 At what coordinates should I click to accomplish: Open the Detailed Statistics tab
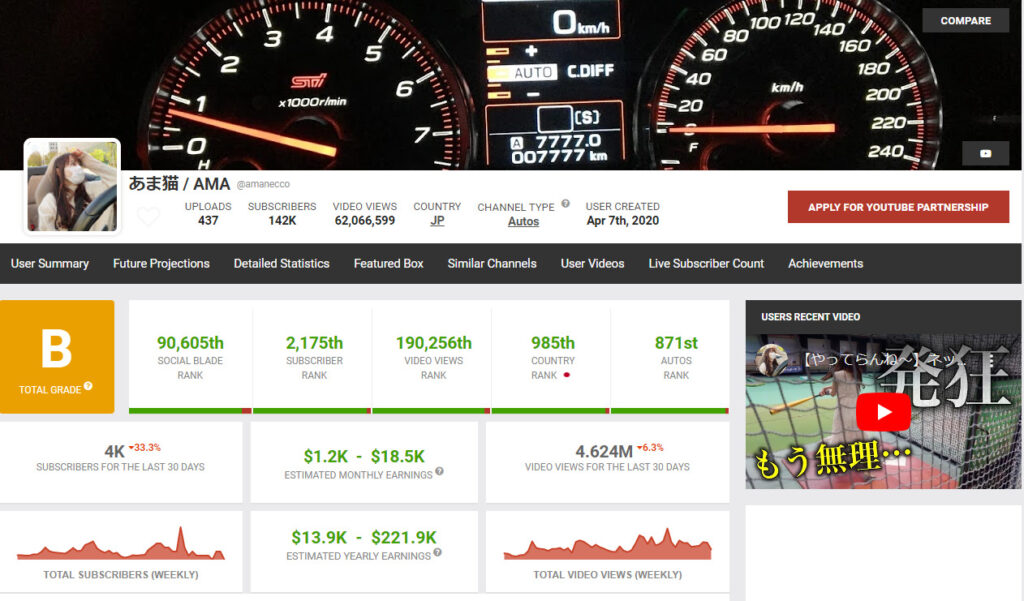pyautogui.click(x=281, y=263)
